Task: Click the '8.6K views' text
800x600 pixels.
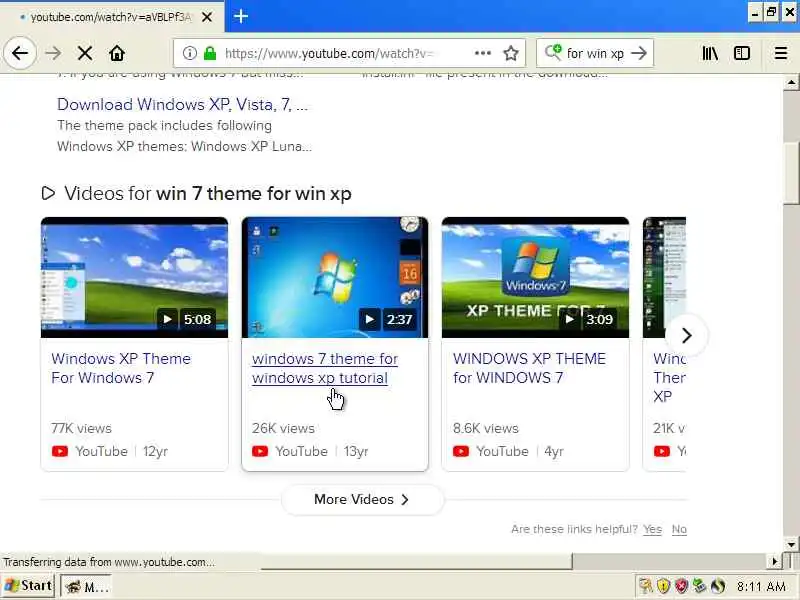Action: 485,428
